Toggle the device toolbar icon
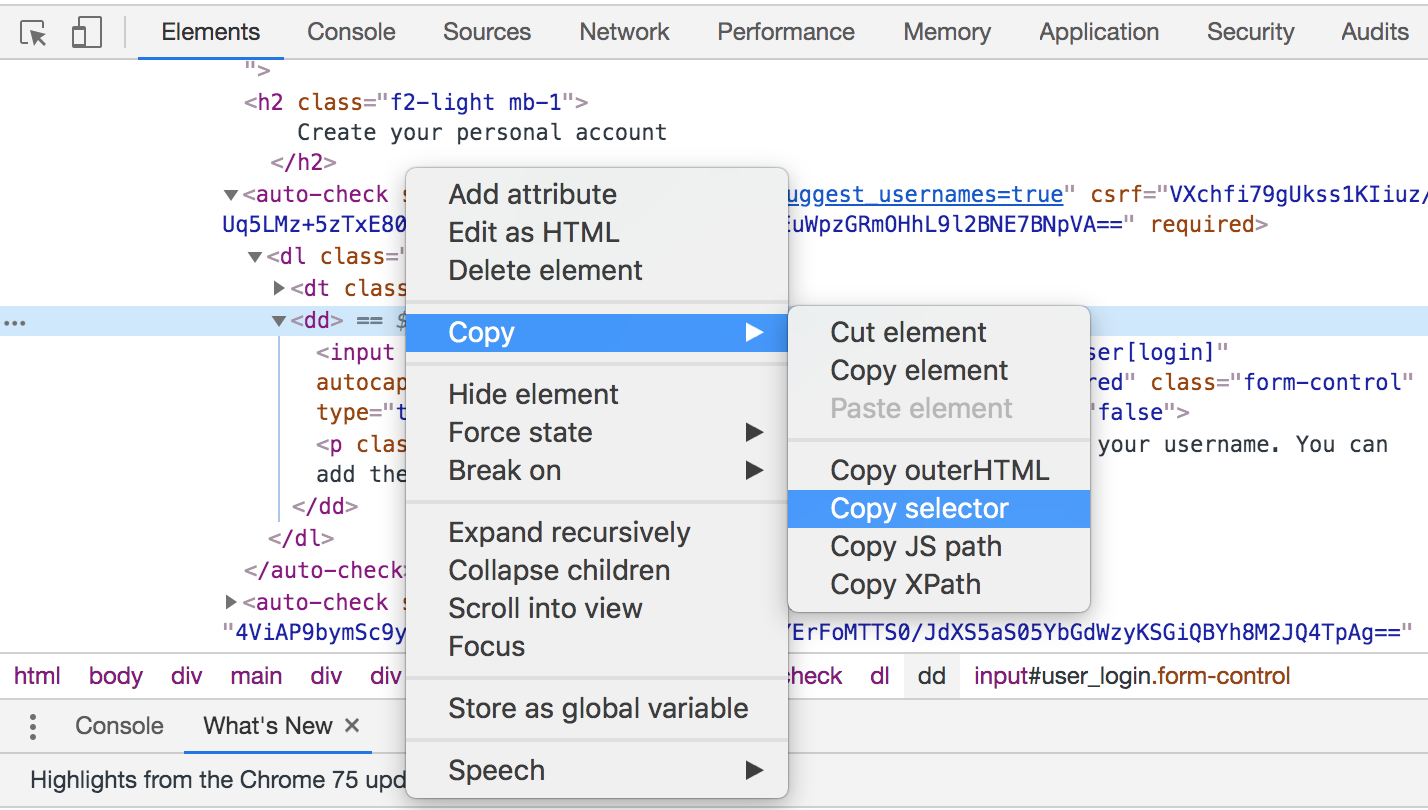 [87, 33]
